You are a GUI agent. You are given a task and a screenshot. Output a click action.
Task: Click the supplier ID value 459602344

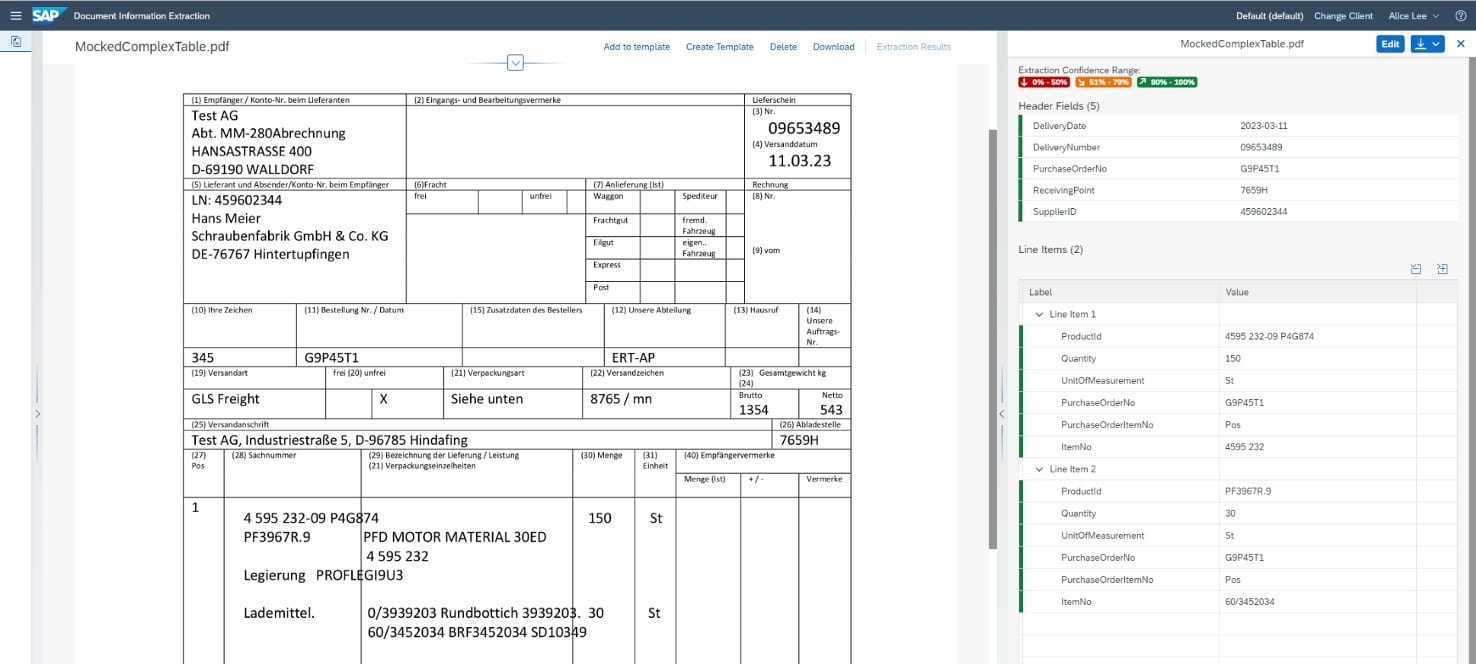point(1264,212)
